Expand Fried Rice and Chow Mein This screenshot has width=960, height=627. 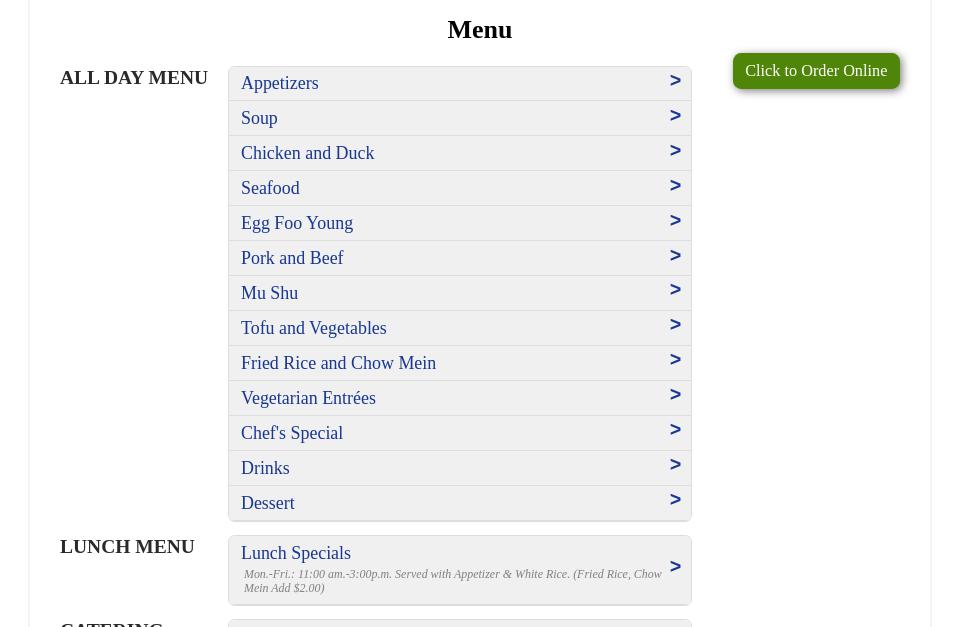coord(338,363)
